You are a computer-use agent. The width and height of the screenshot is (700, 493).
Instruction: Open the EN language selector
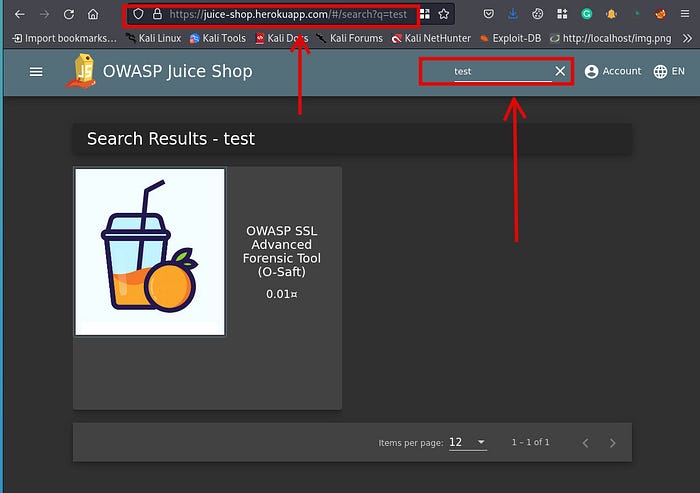coord(669,71)
